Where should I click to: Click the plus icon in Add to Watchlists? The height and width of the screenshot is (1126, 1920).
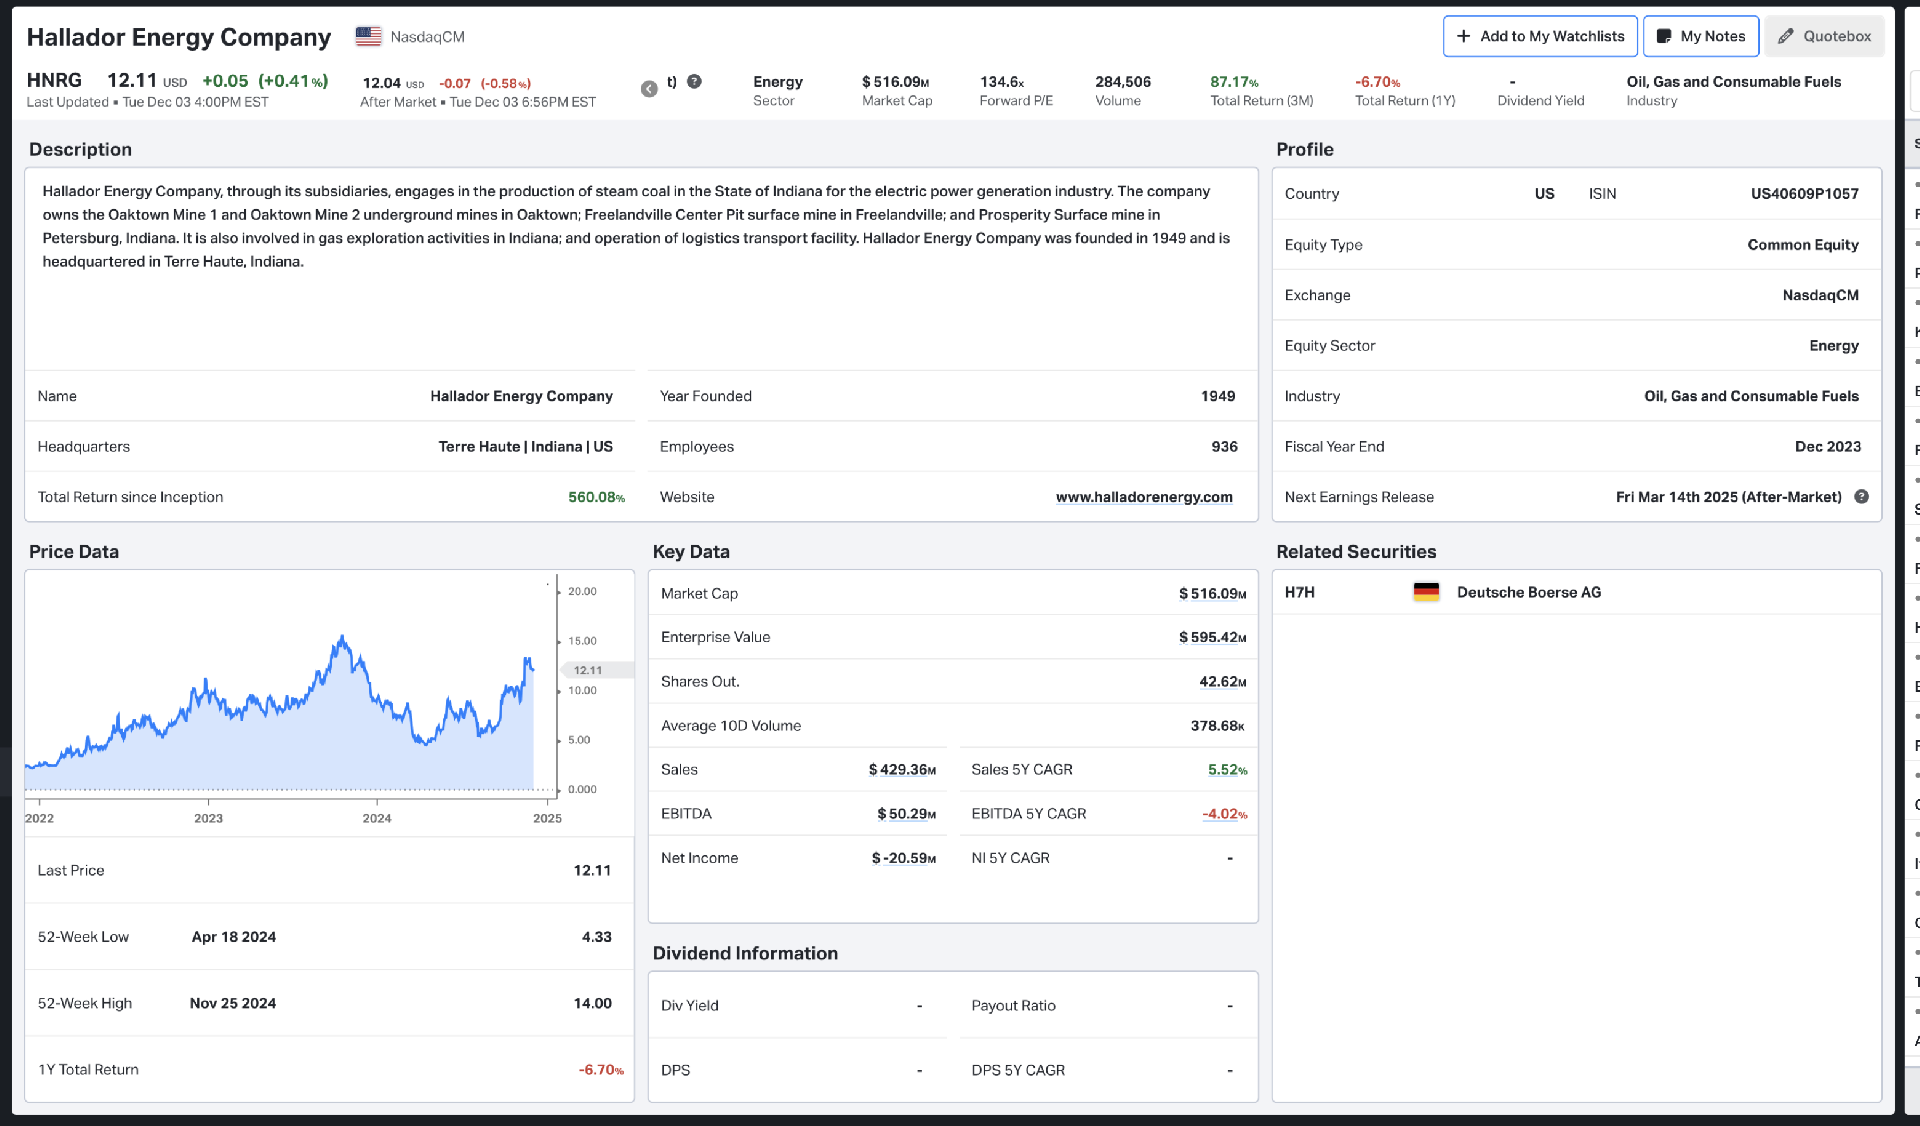coord(1463,37)
